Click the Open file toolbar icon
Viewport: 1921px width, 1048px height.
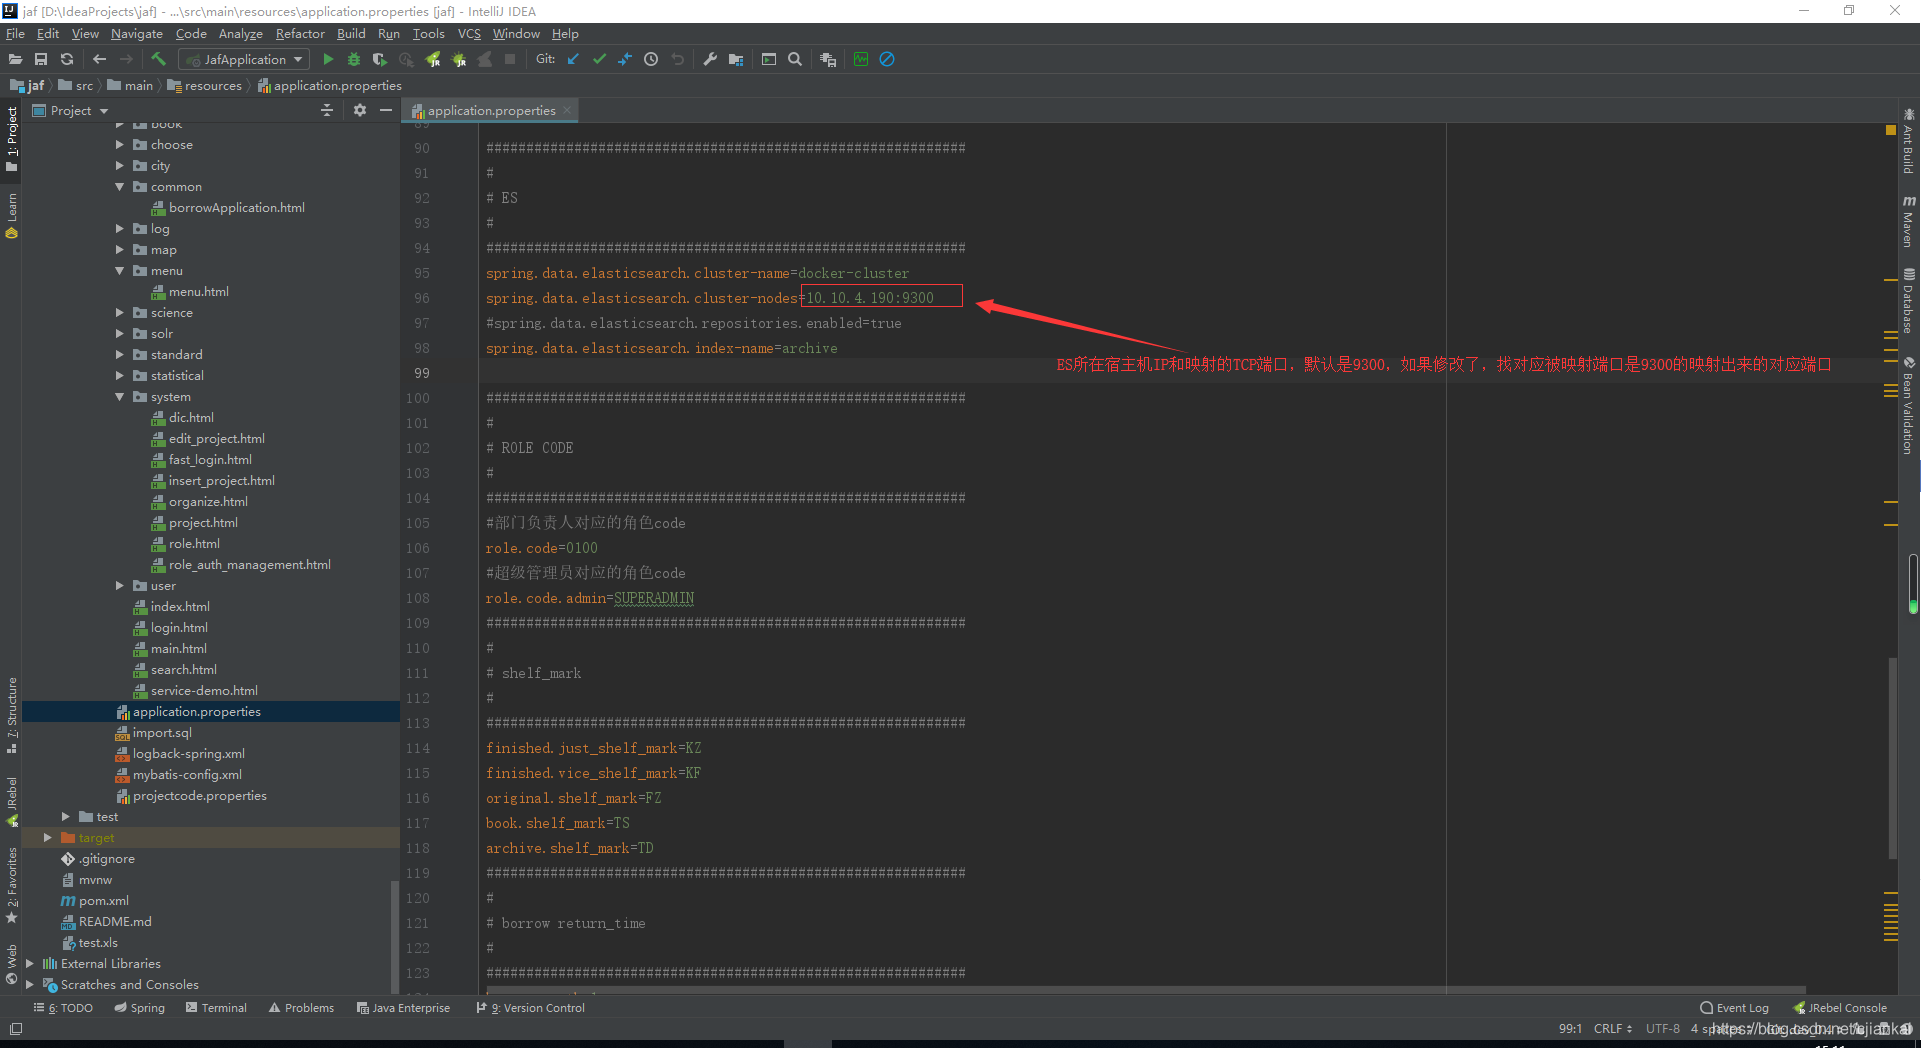coord(15,60)
